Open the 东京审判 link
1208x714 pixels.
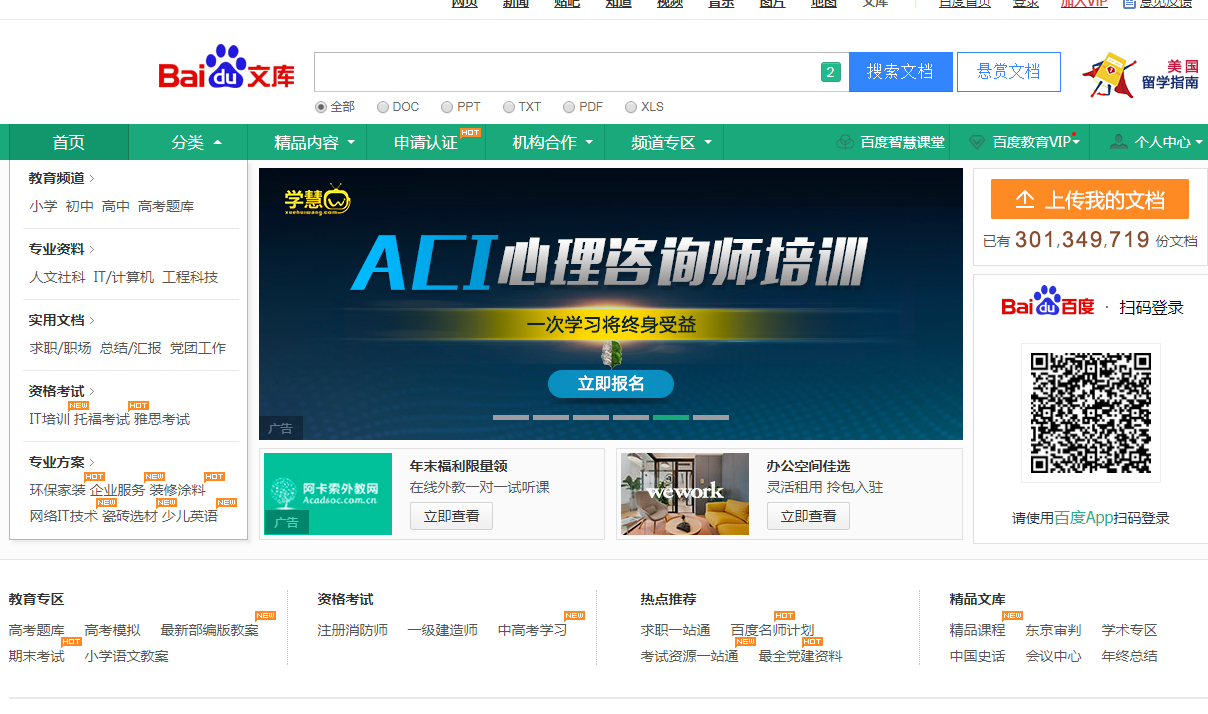1054,630
